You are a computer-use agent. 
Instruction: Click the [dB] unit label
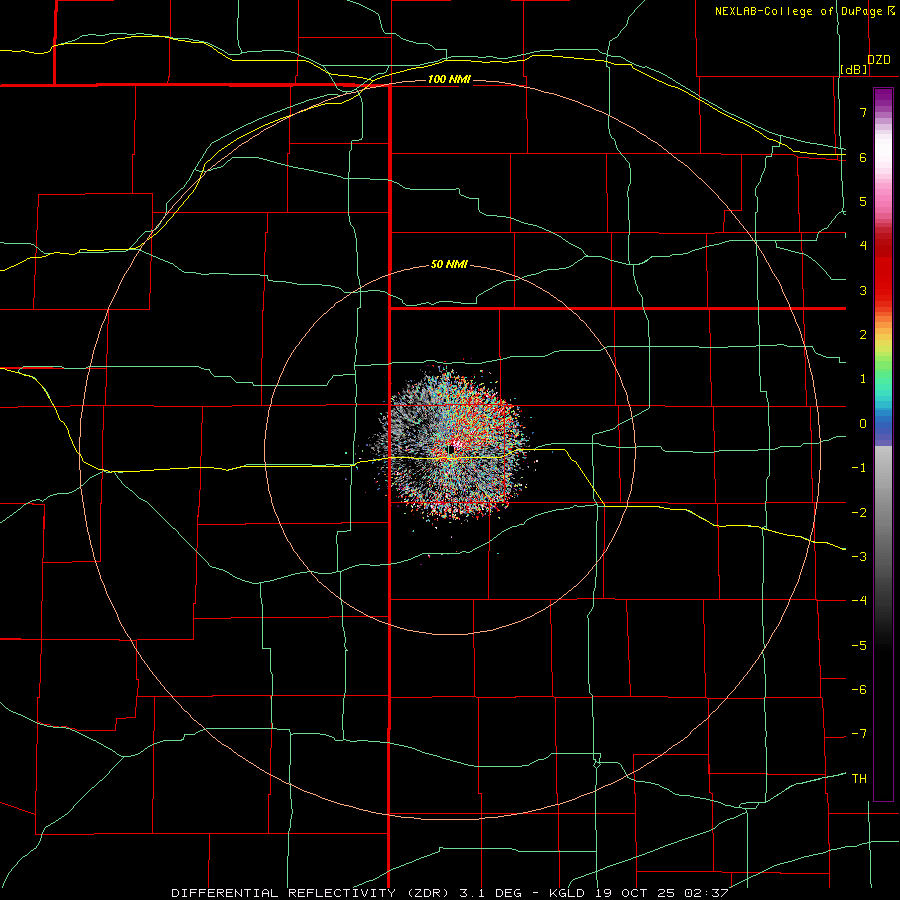point(854,69)
